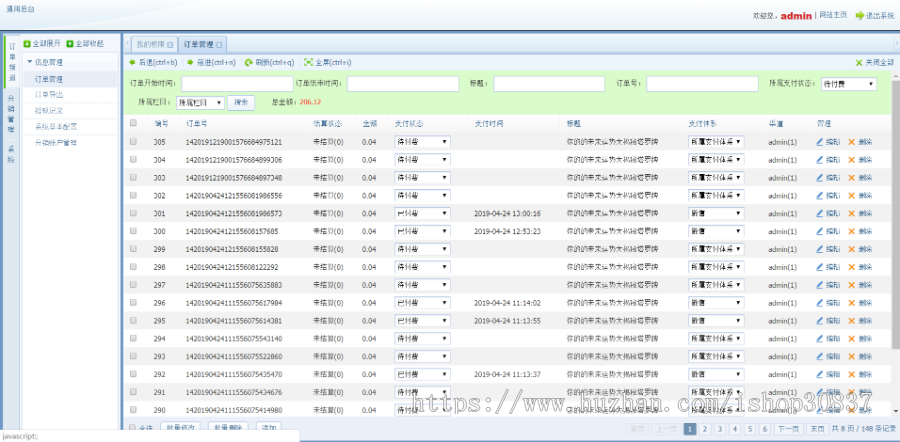
Task: Click 全部展开 expand-all icon in sidebar
Action: coord(27,44)
